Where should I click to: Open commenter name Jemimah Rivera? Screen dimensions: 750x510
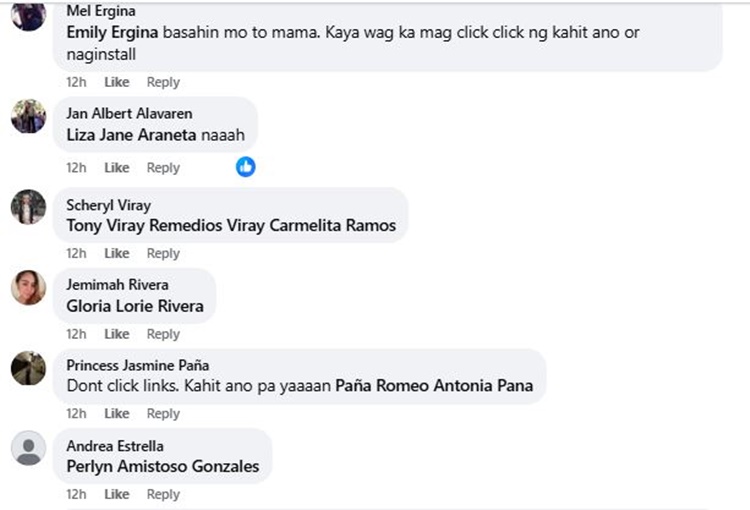pos(118,285)
